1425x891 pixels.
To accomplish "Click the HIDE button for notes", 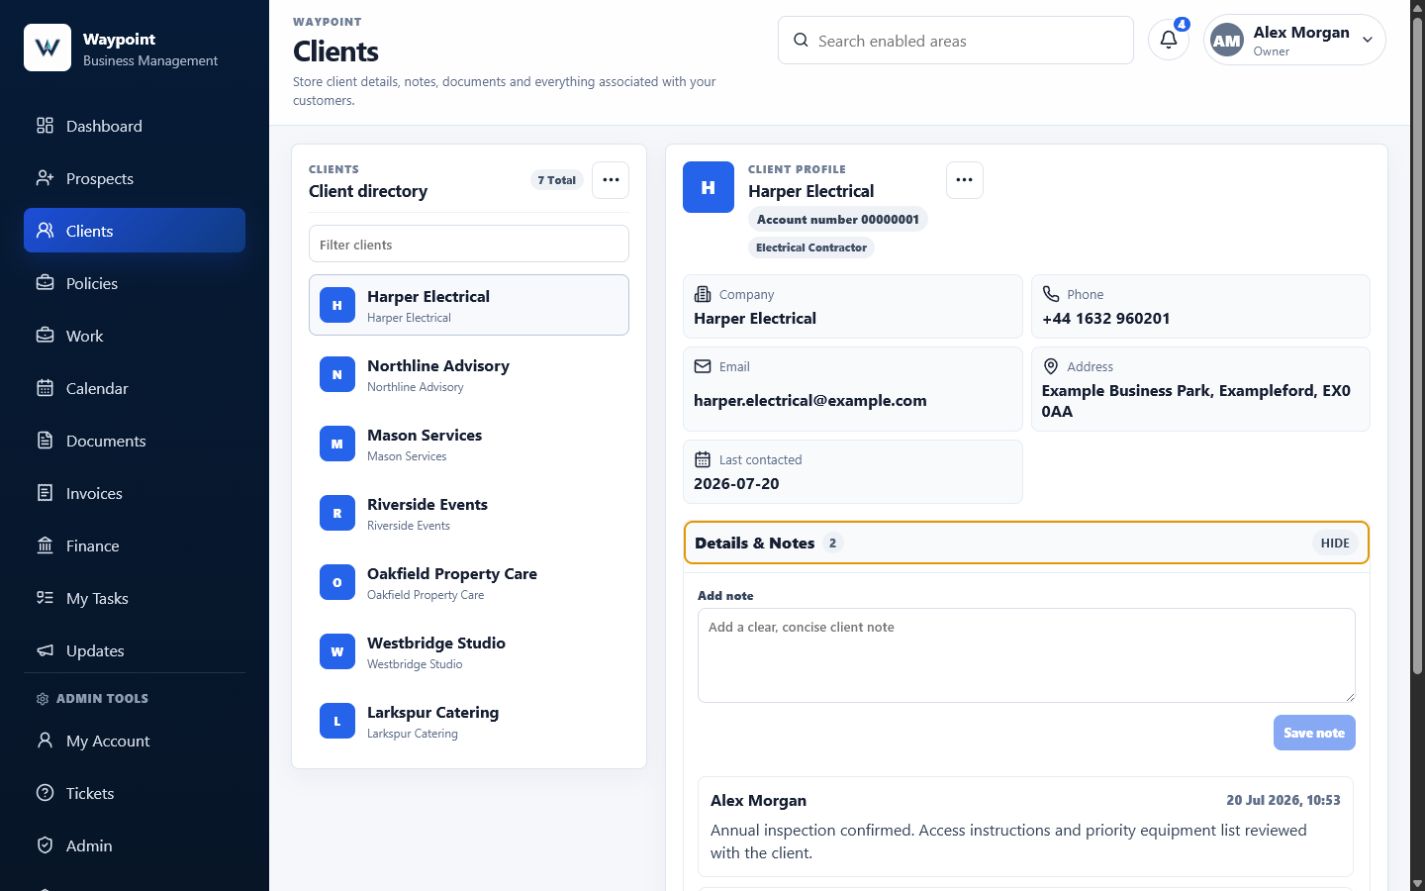I will click(x=1335, y=543).
